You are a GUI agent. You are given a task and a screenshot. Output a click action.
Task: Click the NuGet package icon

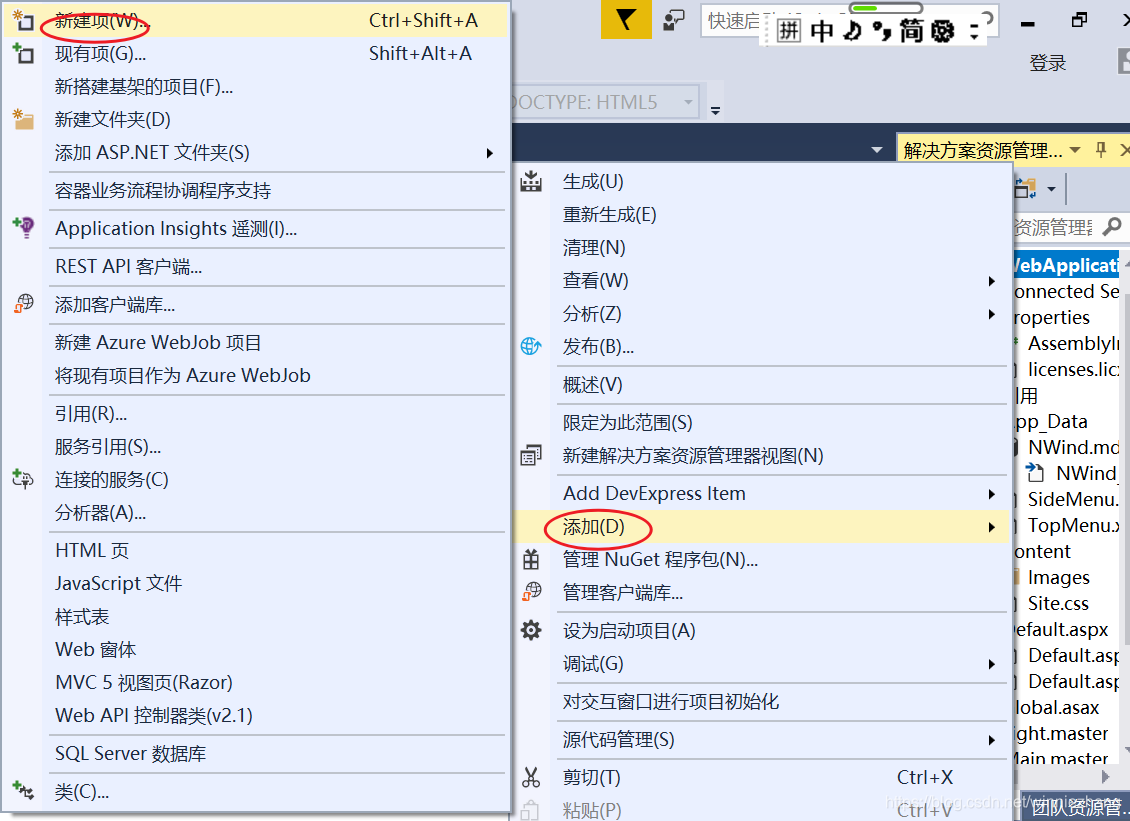[x=531, y=559]
